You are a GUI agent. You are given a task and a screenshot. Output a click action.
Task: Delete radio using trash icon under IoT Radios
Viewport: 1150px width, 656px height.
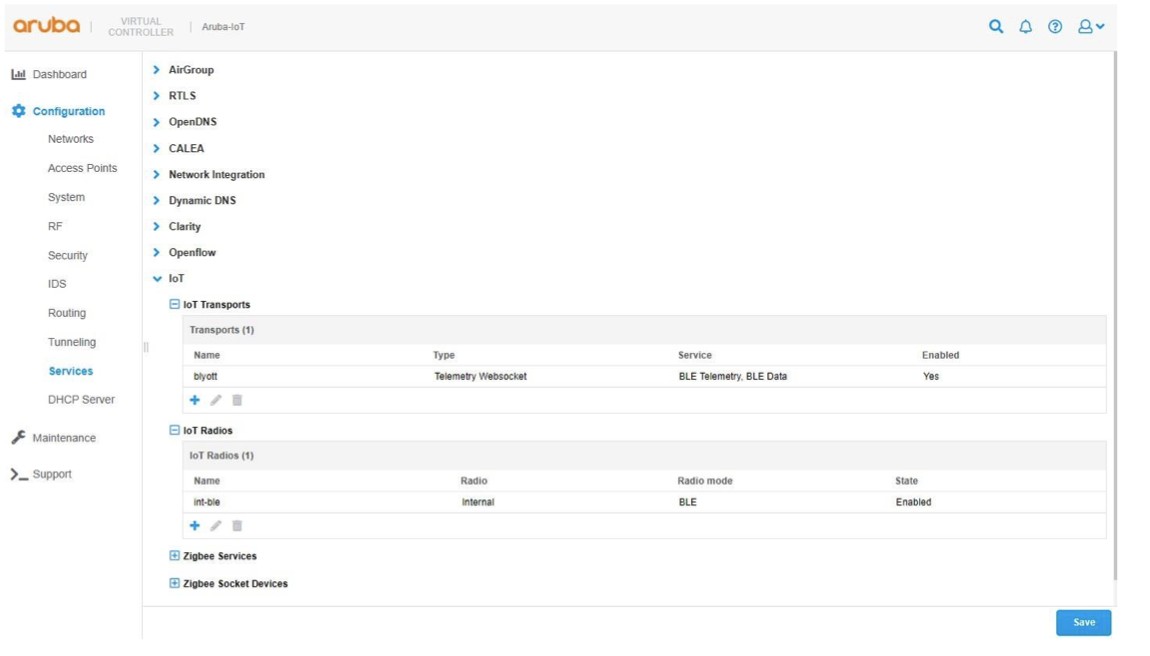coord(237,526)
